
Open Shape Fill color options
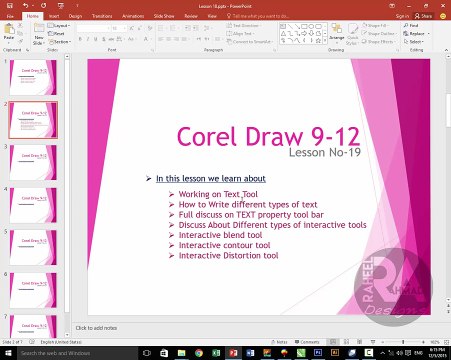pyautogui.click(x=376, y=25)
